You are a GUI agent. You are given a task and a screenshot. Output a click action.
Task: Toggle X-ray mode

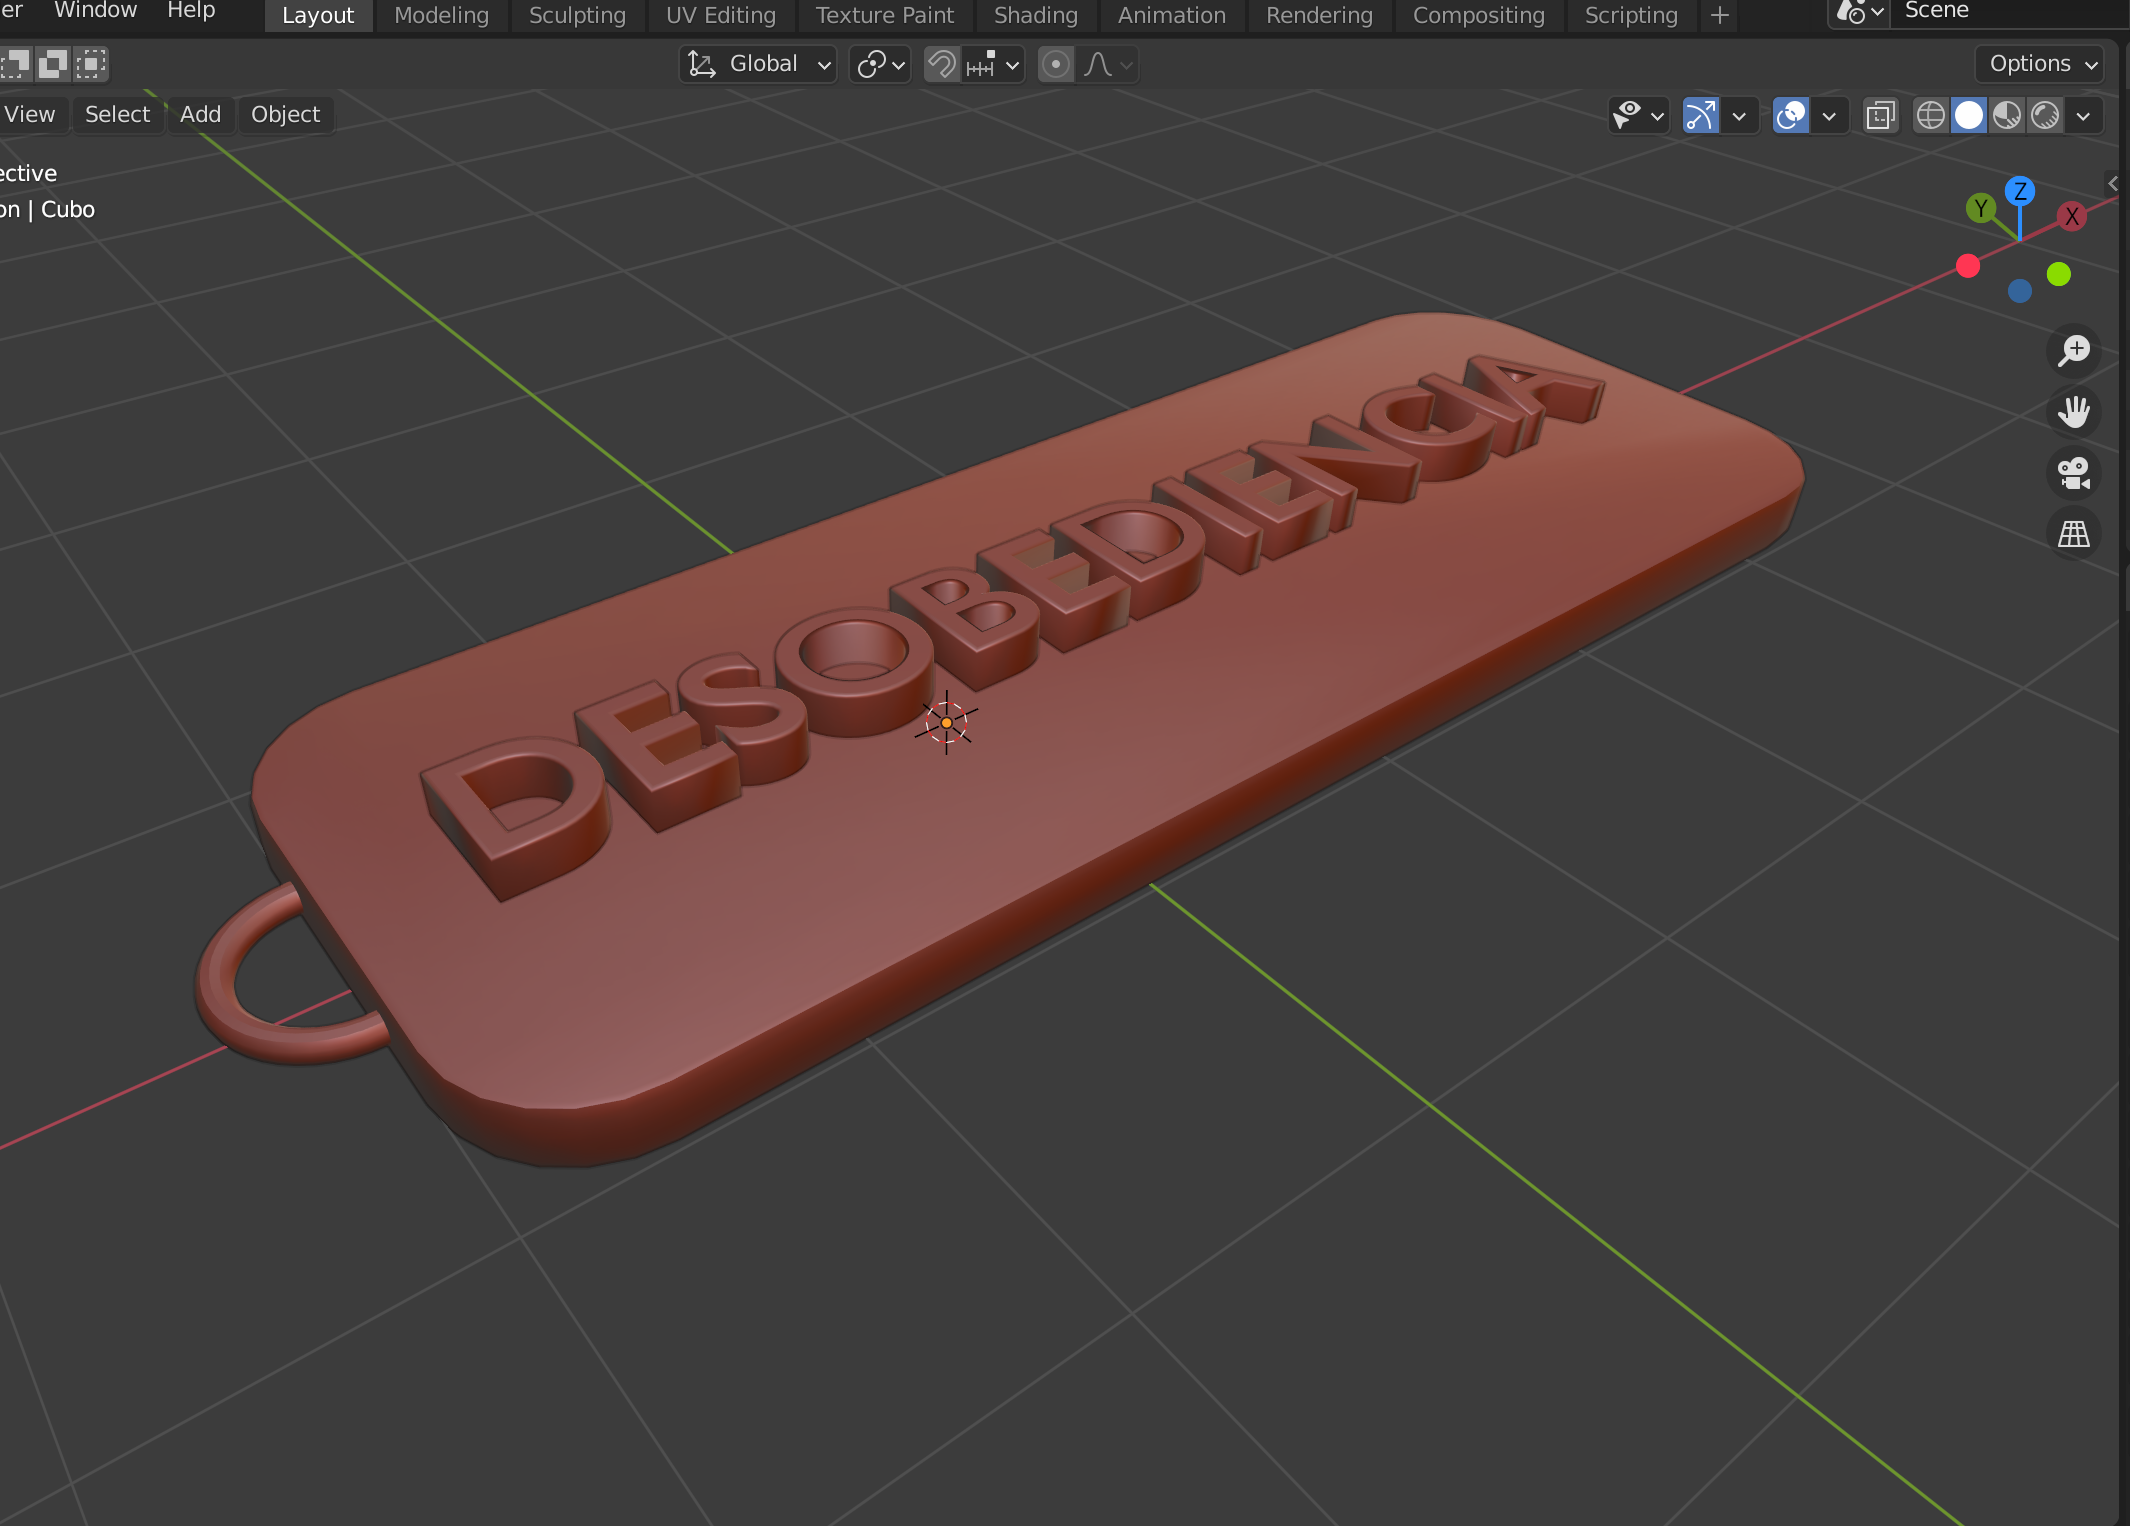pos(1880,116)
